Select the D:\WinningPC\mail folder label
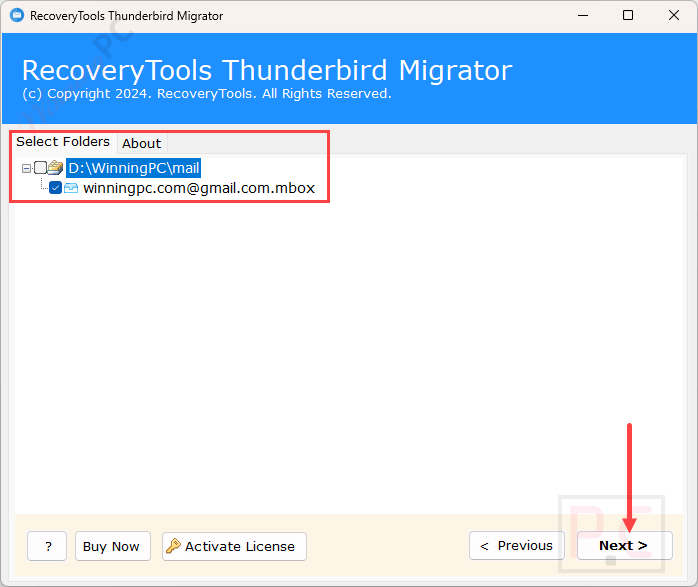Screen dimensions: 698x587 click(134, 168)
